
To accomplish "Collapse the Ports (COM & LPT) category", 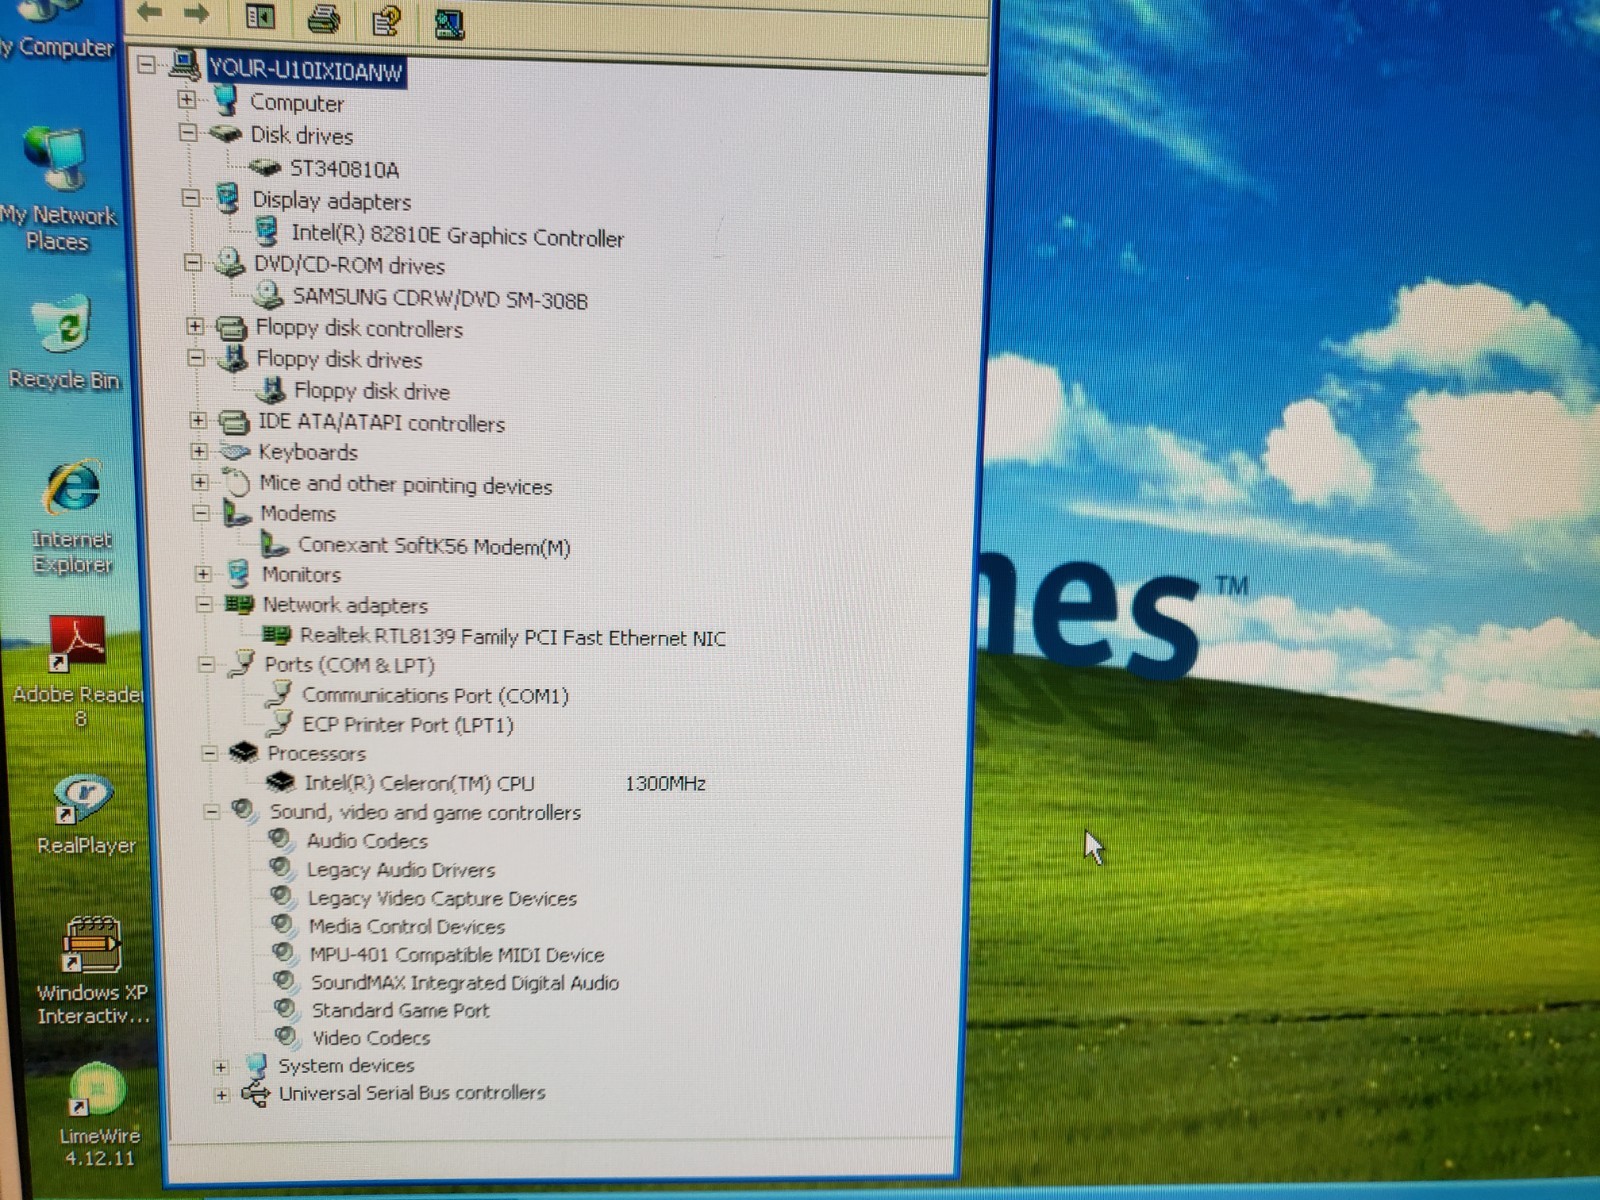I will 206,664.
